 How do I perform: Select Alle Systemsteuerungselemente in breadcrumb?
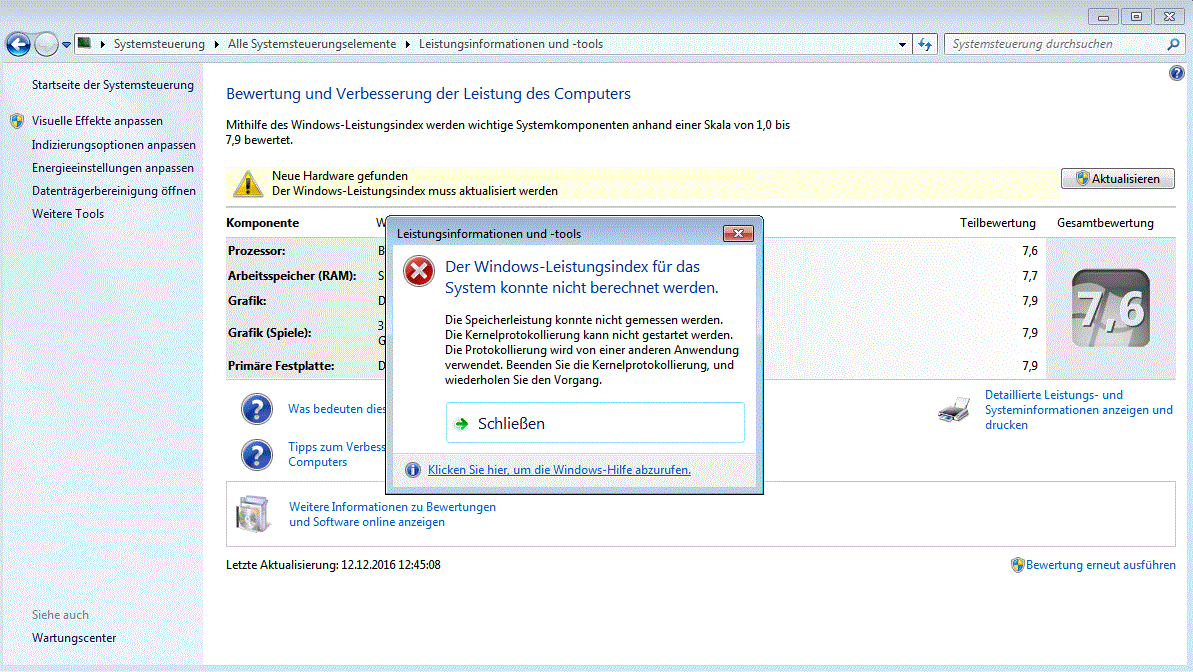tap(311, 44)
